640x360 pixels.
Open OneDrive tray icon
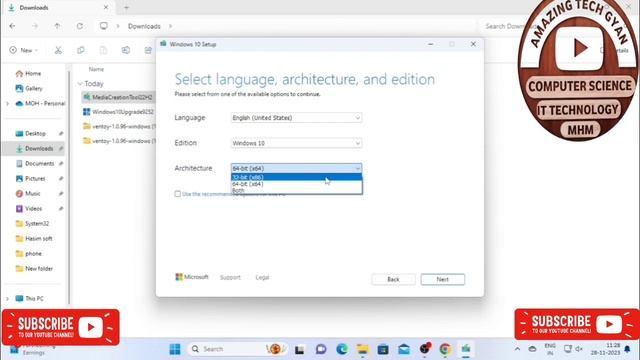(532, 349)
